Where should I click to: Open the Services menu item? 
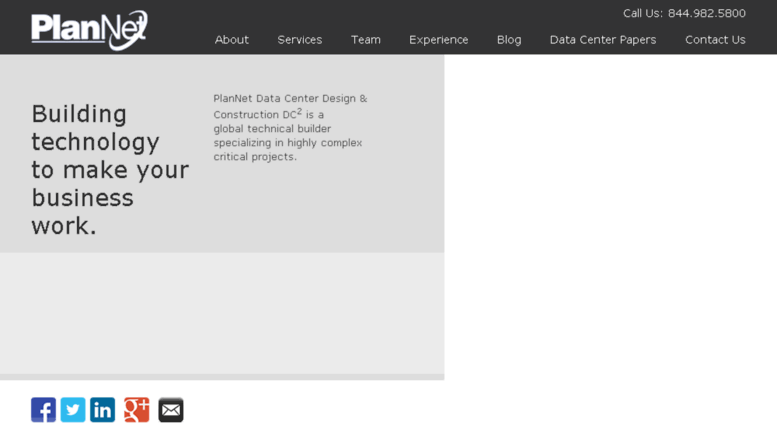pos(300,40)
